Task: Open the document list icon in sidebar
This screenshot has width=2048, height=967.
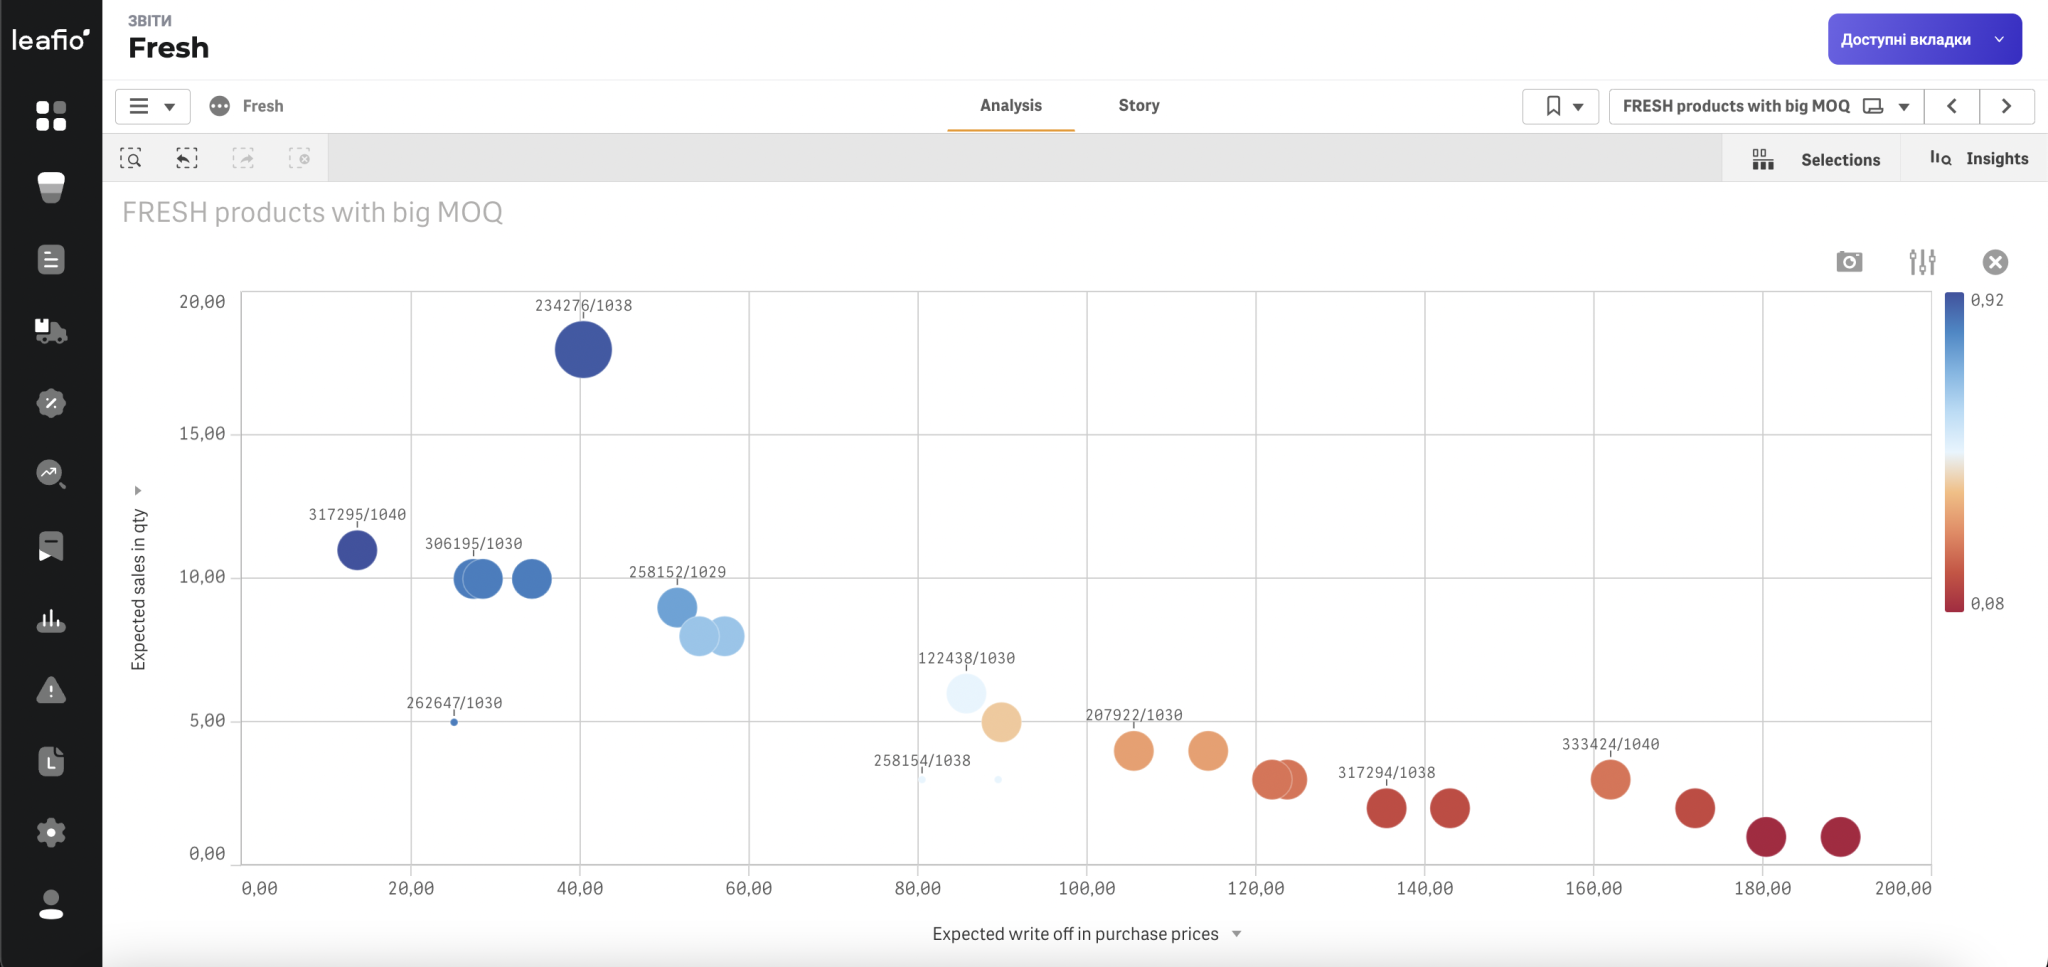Action: (51, 260)
